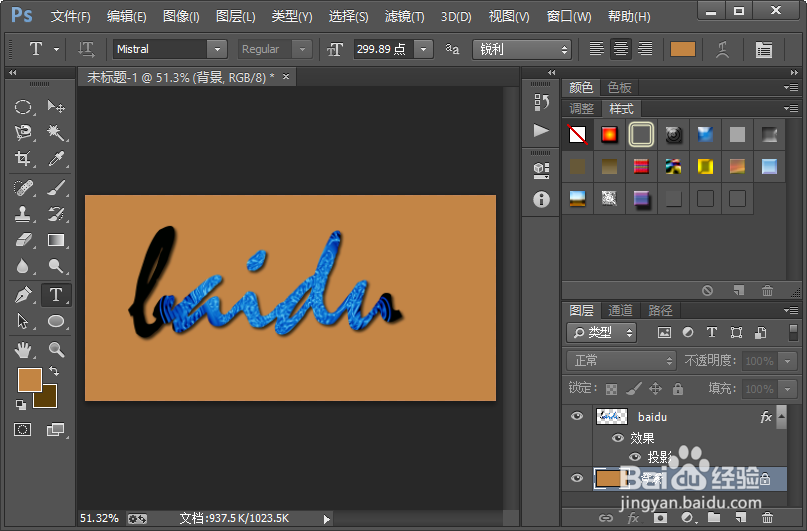Select the History Brush tool
This screenshot has height=531, width=807.
pyautogui.click(x=56, y=214)
